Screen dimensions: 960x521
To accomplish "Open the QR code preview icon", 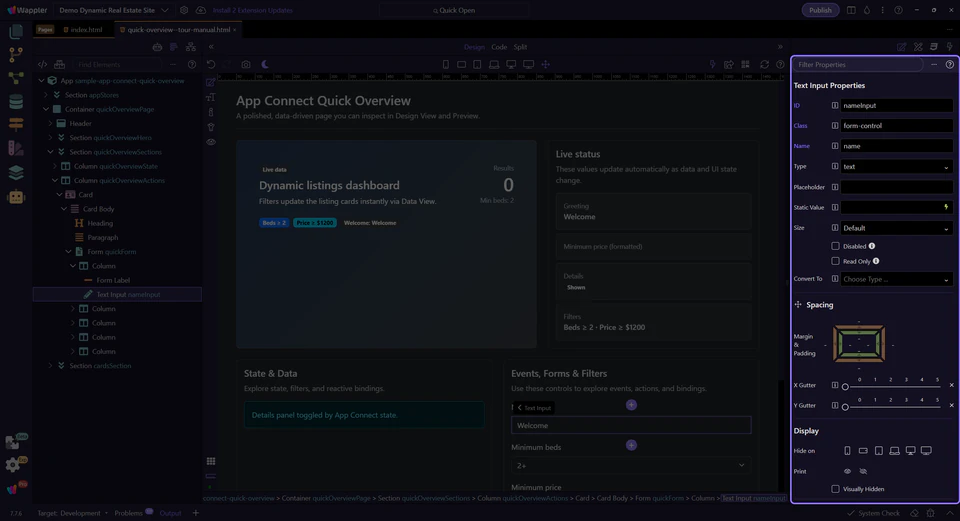I will (x=745, y=64).
